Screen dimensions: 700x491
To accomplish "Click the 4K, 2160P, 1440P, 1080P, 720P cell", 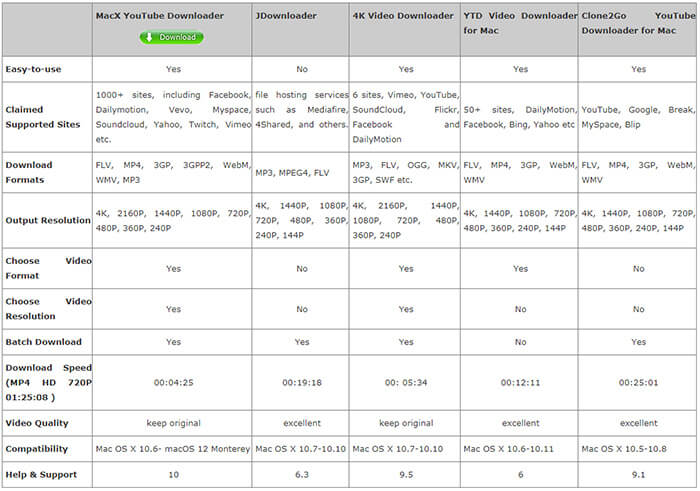I will point(173,221).
